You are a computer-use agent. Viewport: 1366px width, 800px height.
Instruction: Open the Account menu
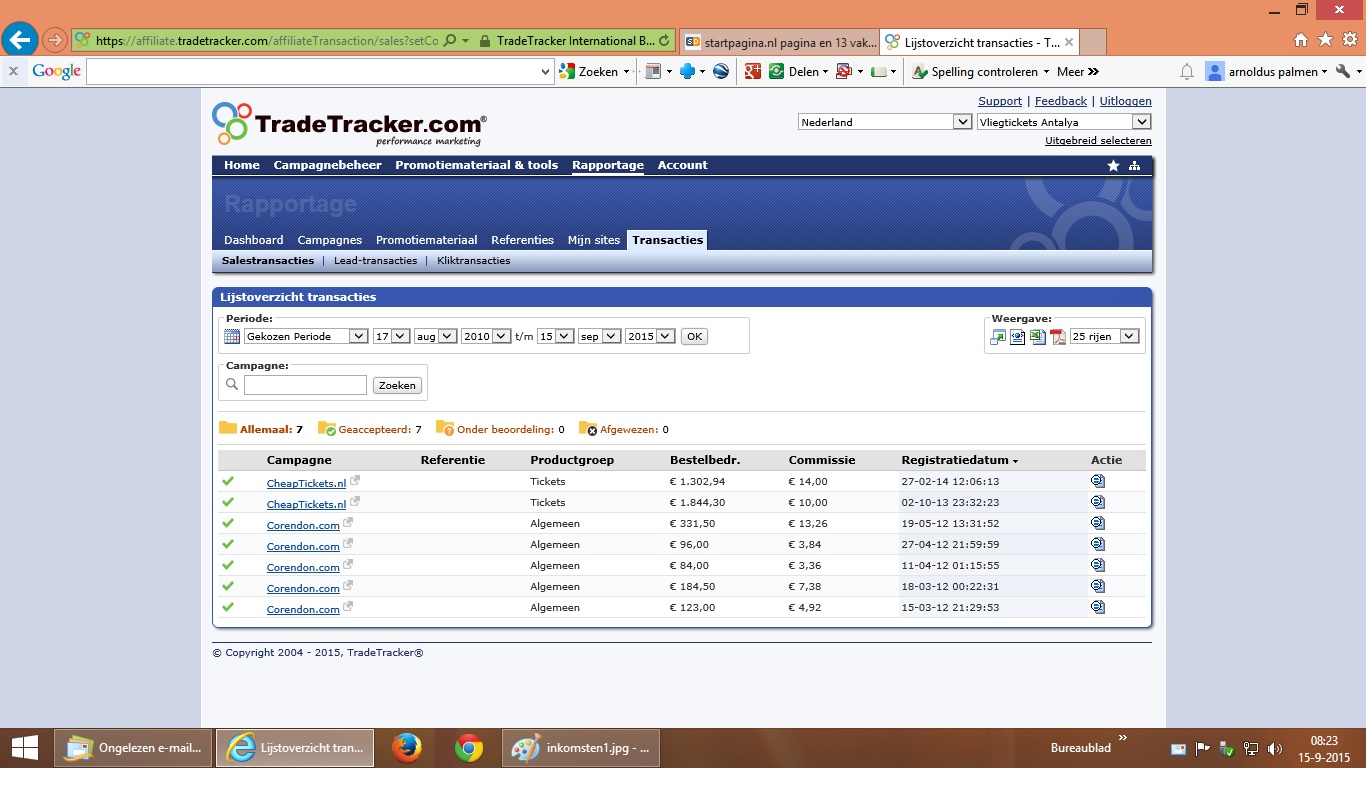point(683,165)
